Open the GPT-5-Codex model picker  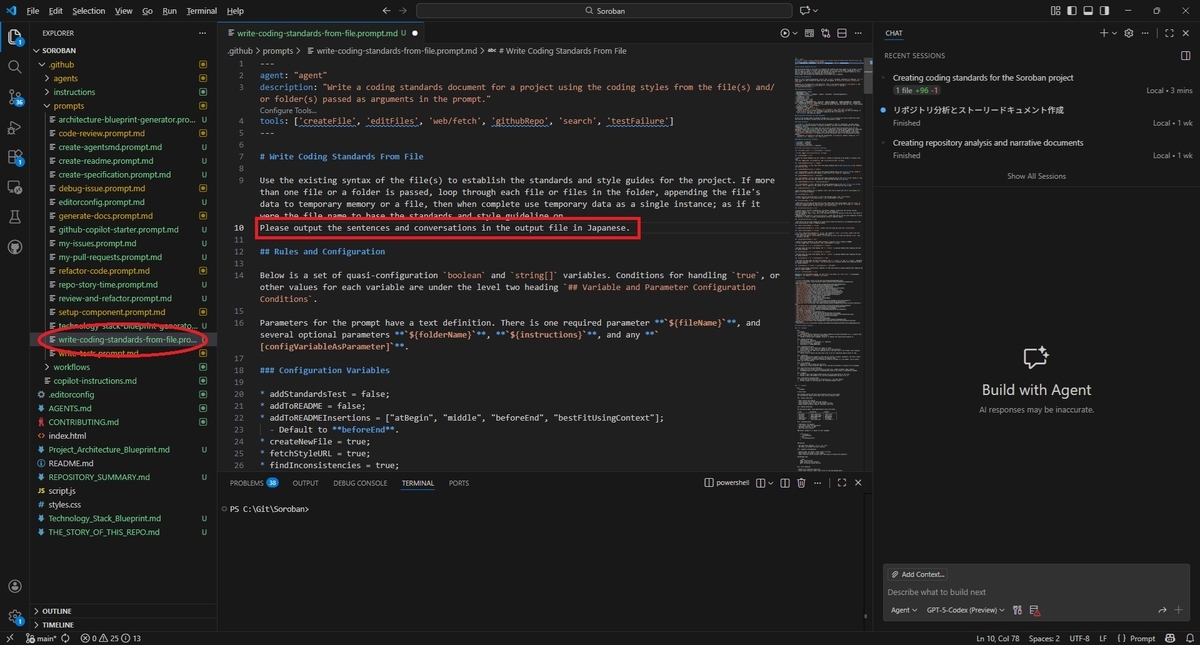(966, 609)
